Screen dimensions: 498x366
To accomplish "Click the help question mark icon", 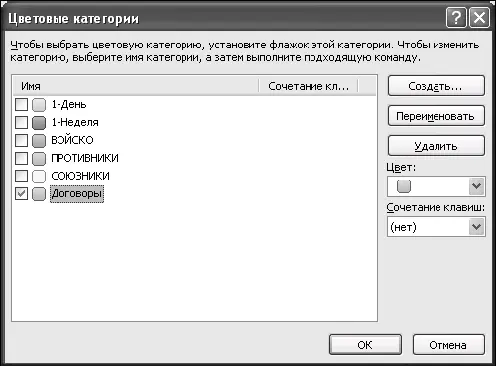I will tap(456, 17).
